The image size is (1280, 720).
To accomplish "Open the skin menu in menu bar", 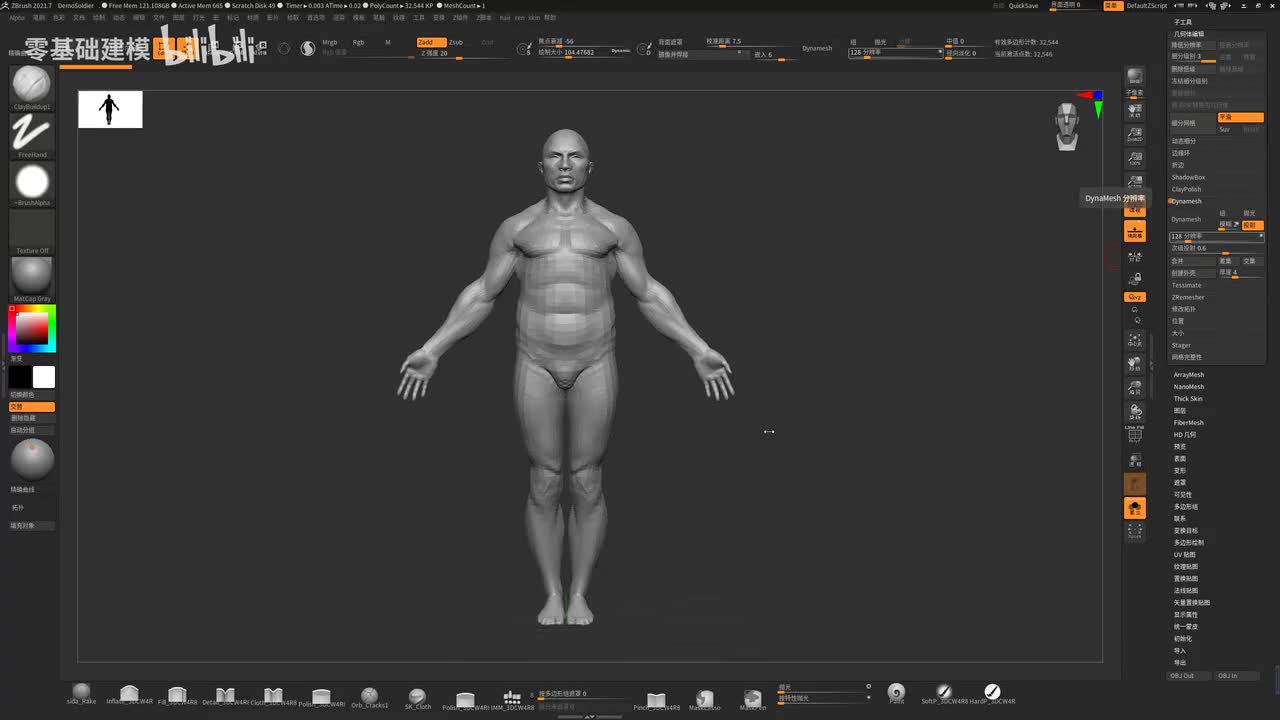I will [534, 17].
